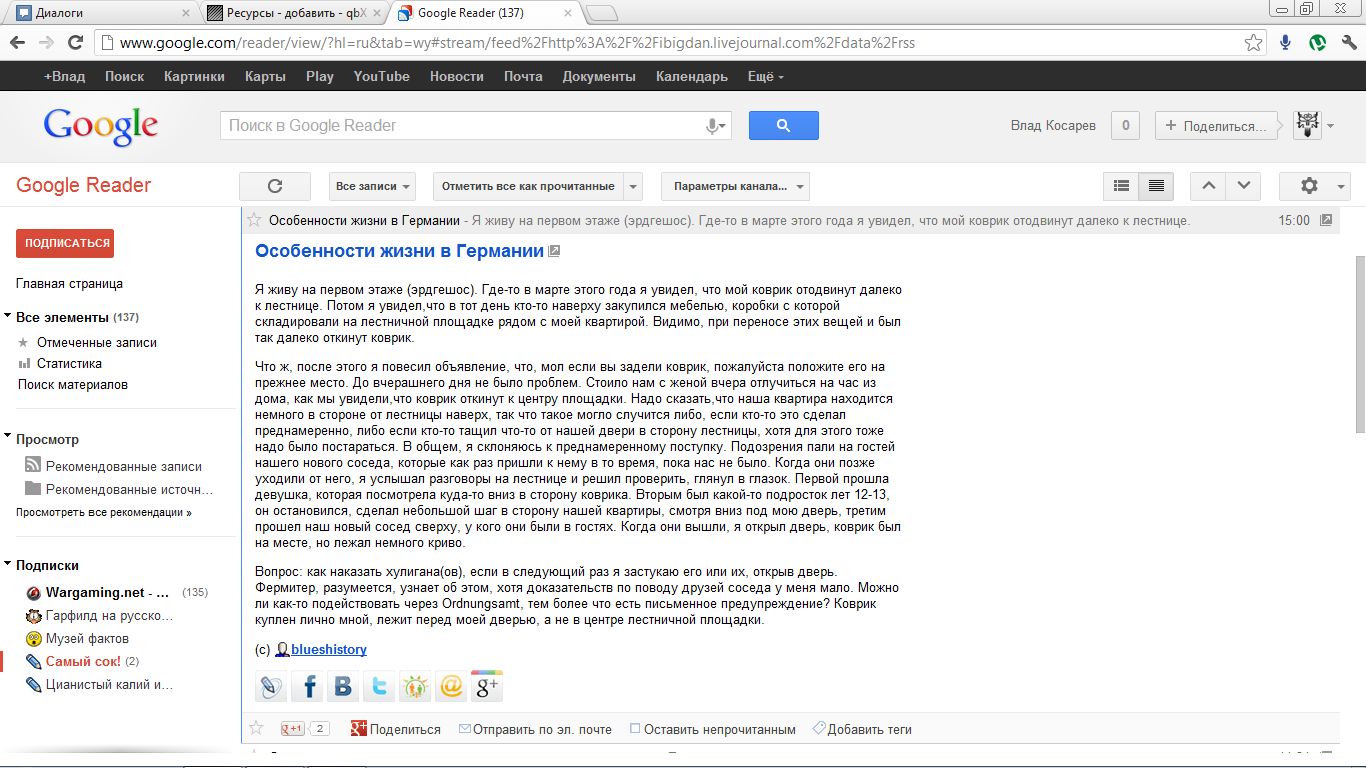1366x768 pixels.
Task: Share the post via the Twitter icon
Action: [x=379, y=686]
